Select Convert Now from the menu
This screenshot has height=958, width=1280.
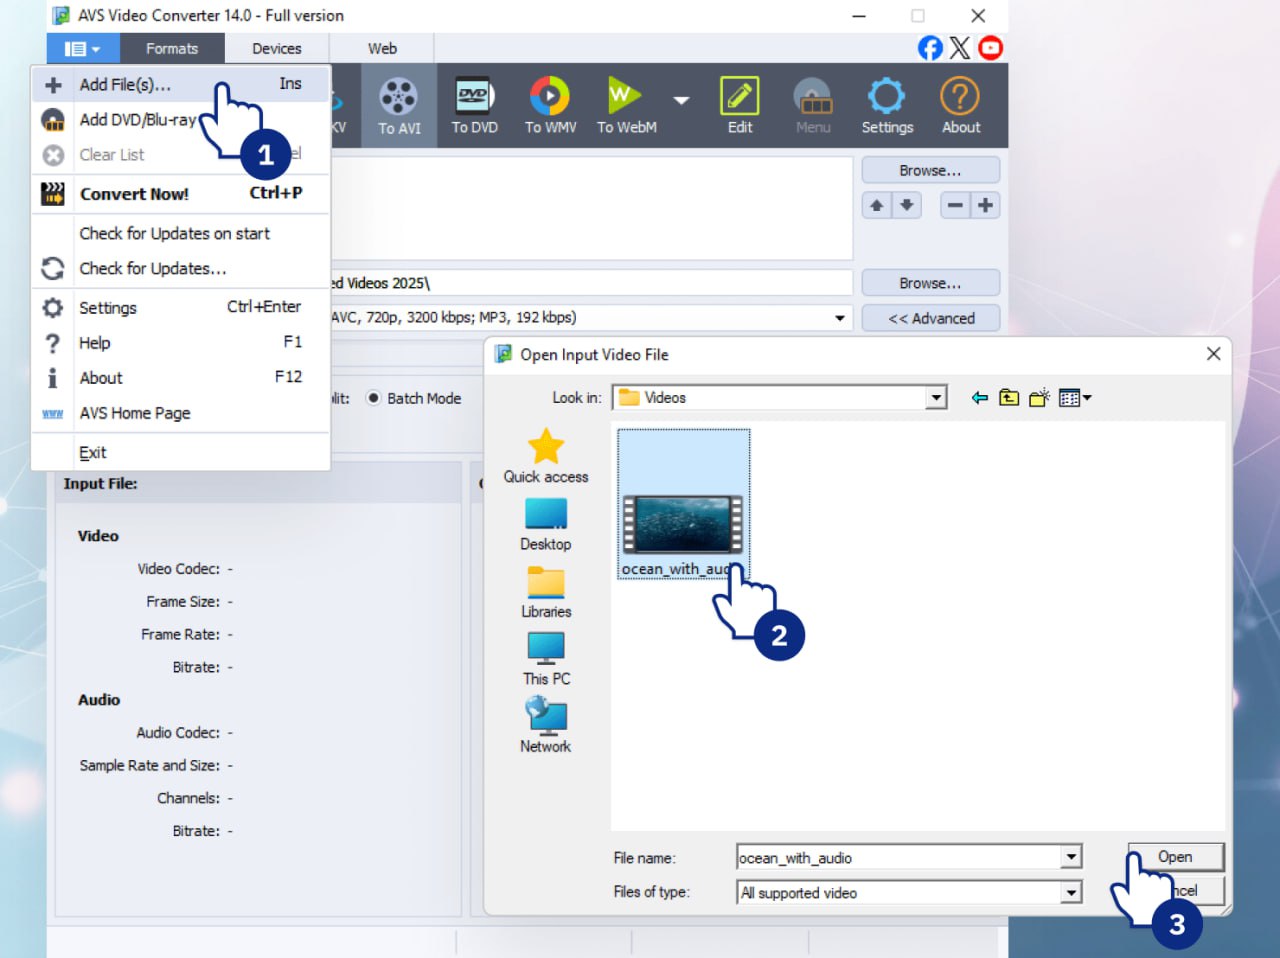[x=136, y=194]
